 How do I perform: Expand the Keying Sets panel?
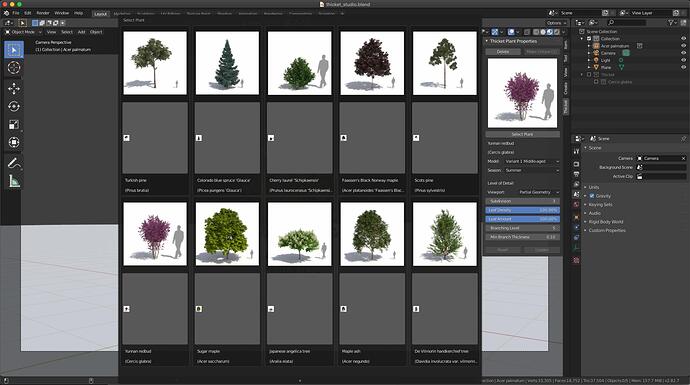coord(600,205)
